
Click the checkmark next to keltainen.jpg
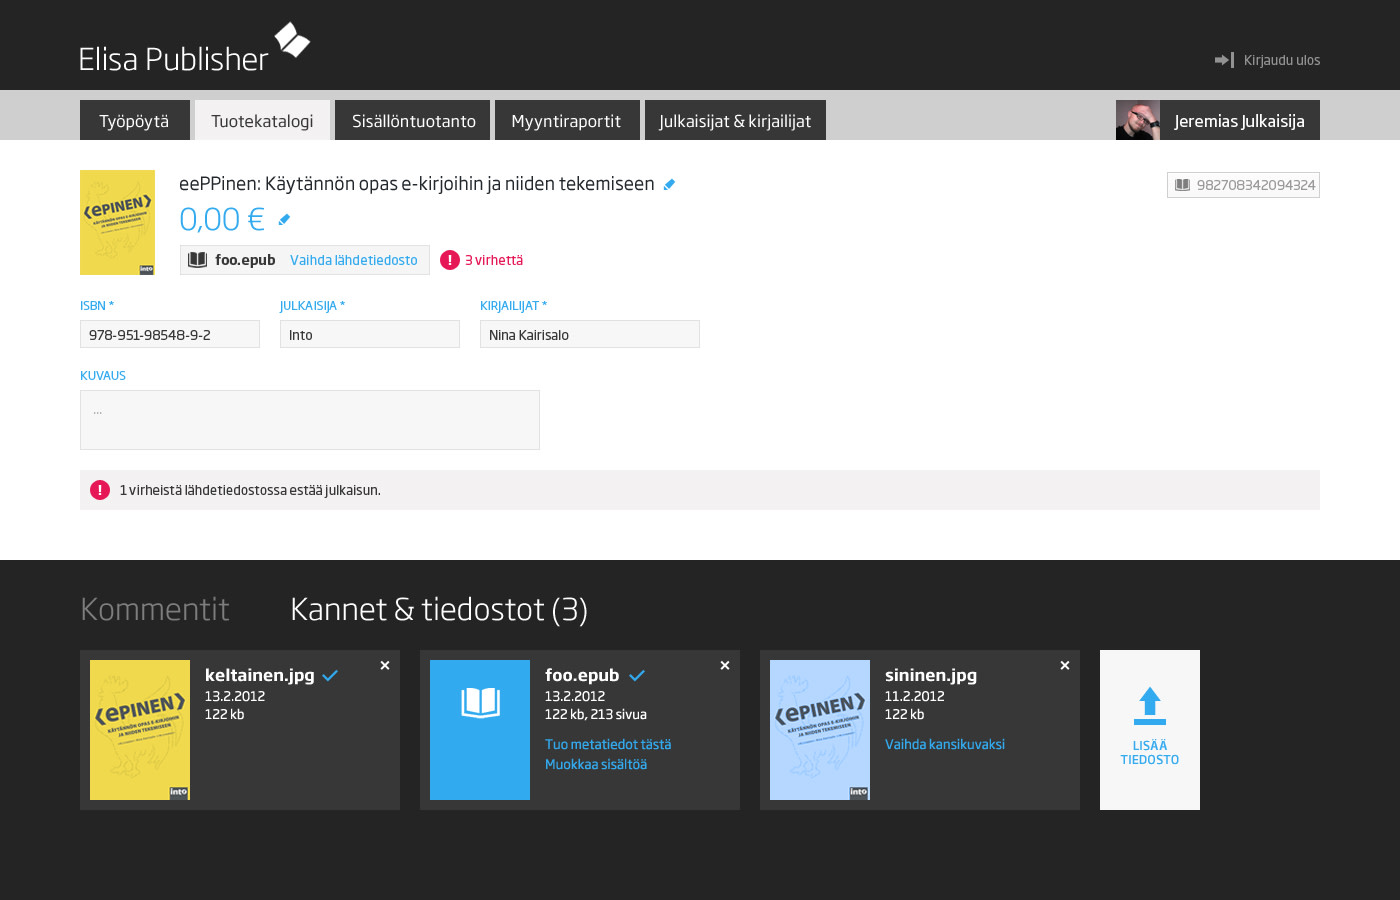[x=330, y=676]
